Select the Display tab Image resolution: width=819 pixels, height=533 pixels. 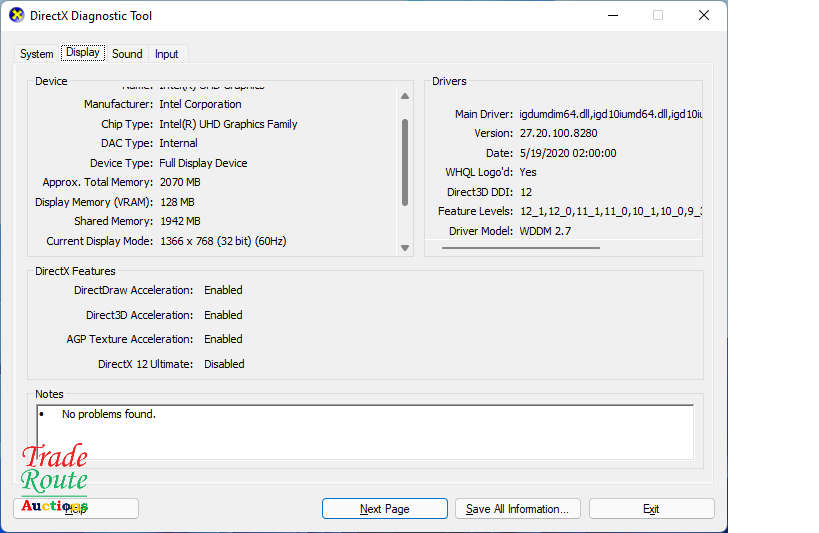click(x=83, y=53)
